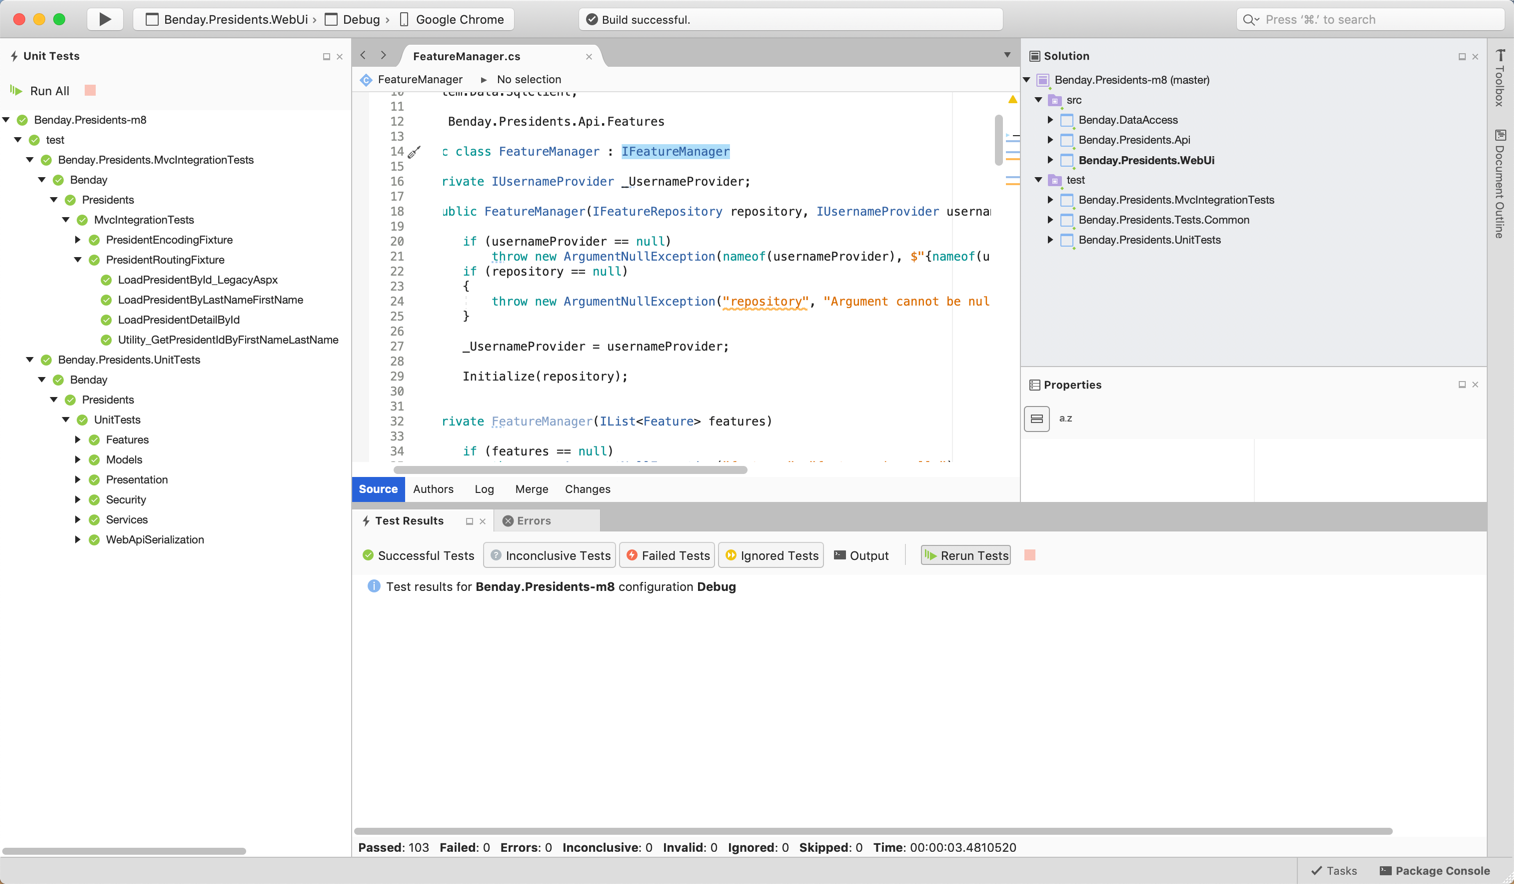Expand the Benday.DataAccess project

(x=1050, y=120)
